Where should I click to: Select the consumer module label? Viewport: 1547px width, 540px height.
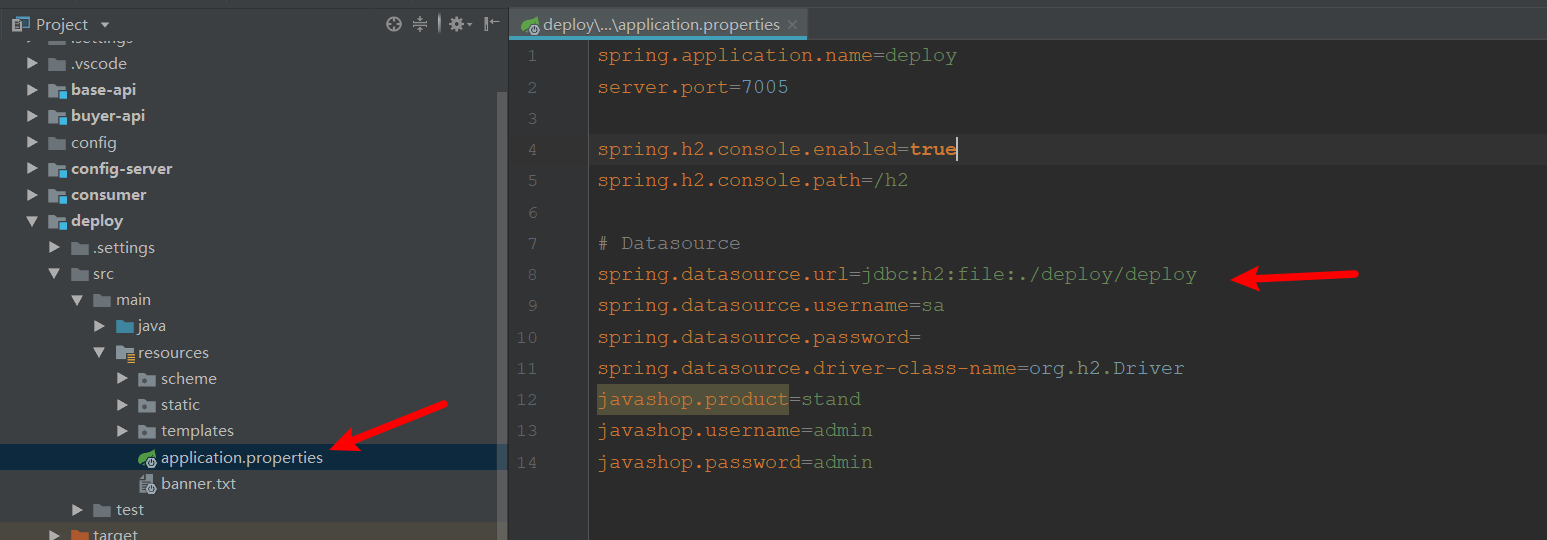(108, 195)
